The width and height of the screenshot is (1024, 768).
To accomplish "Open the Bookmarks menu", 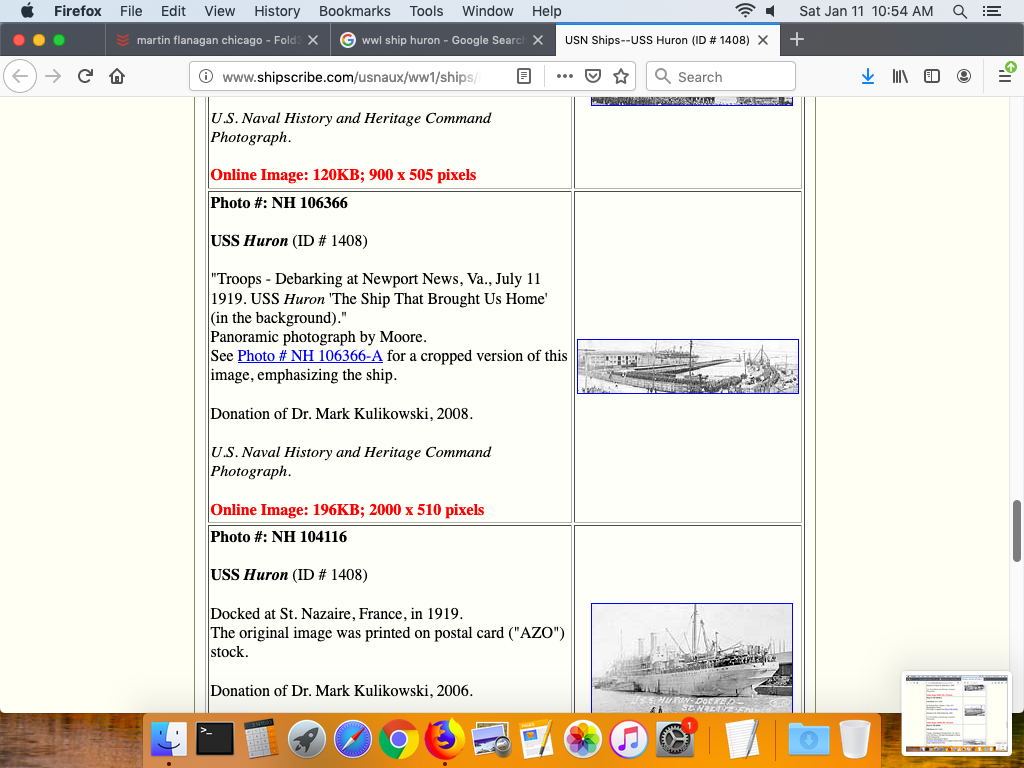I will tap(354, 11).
